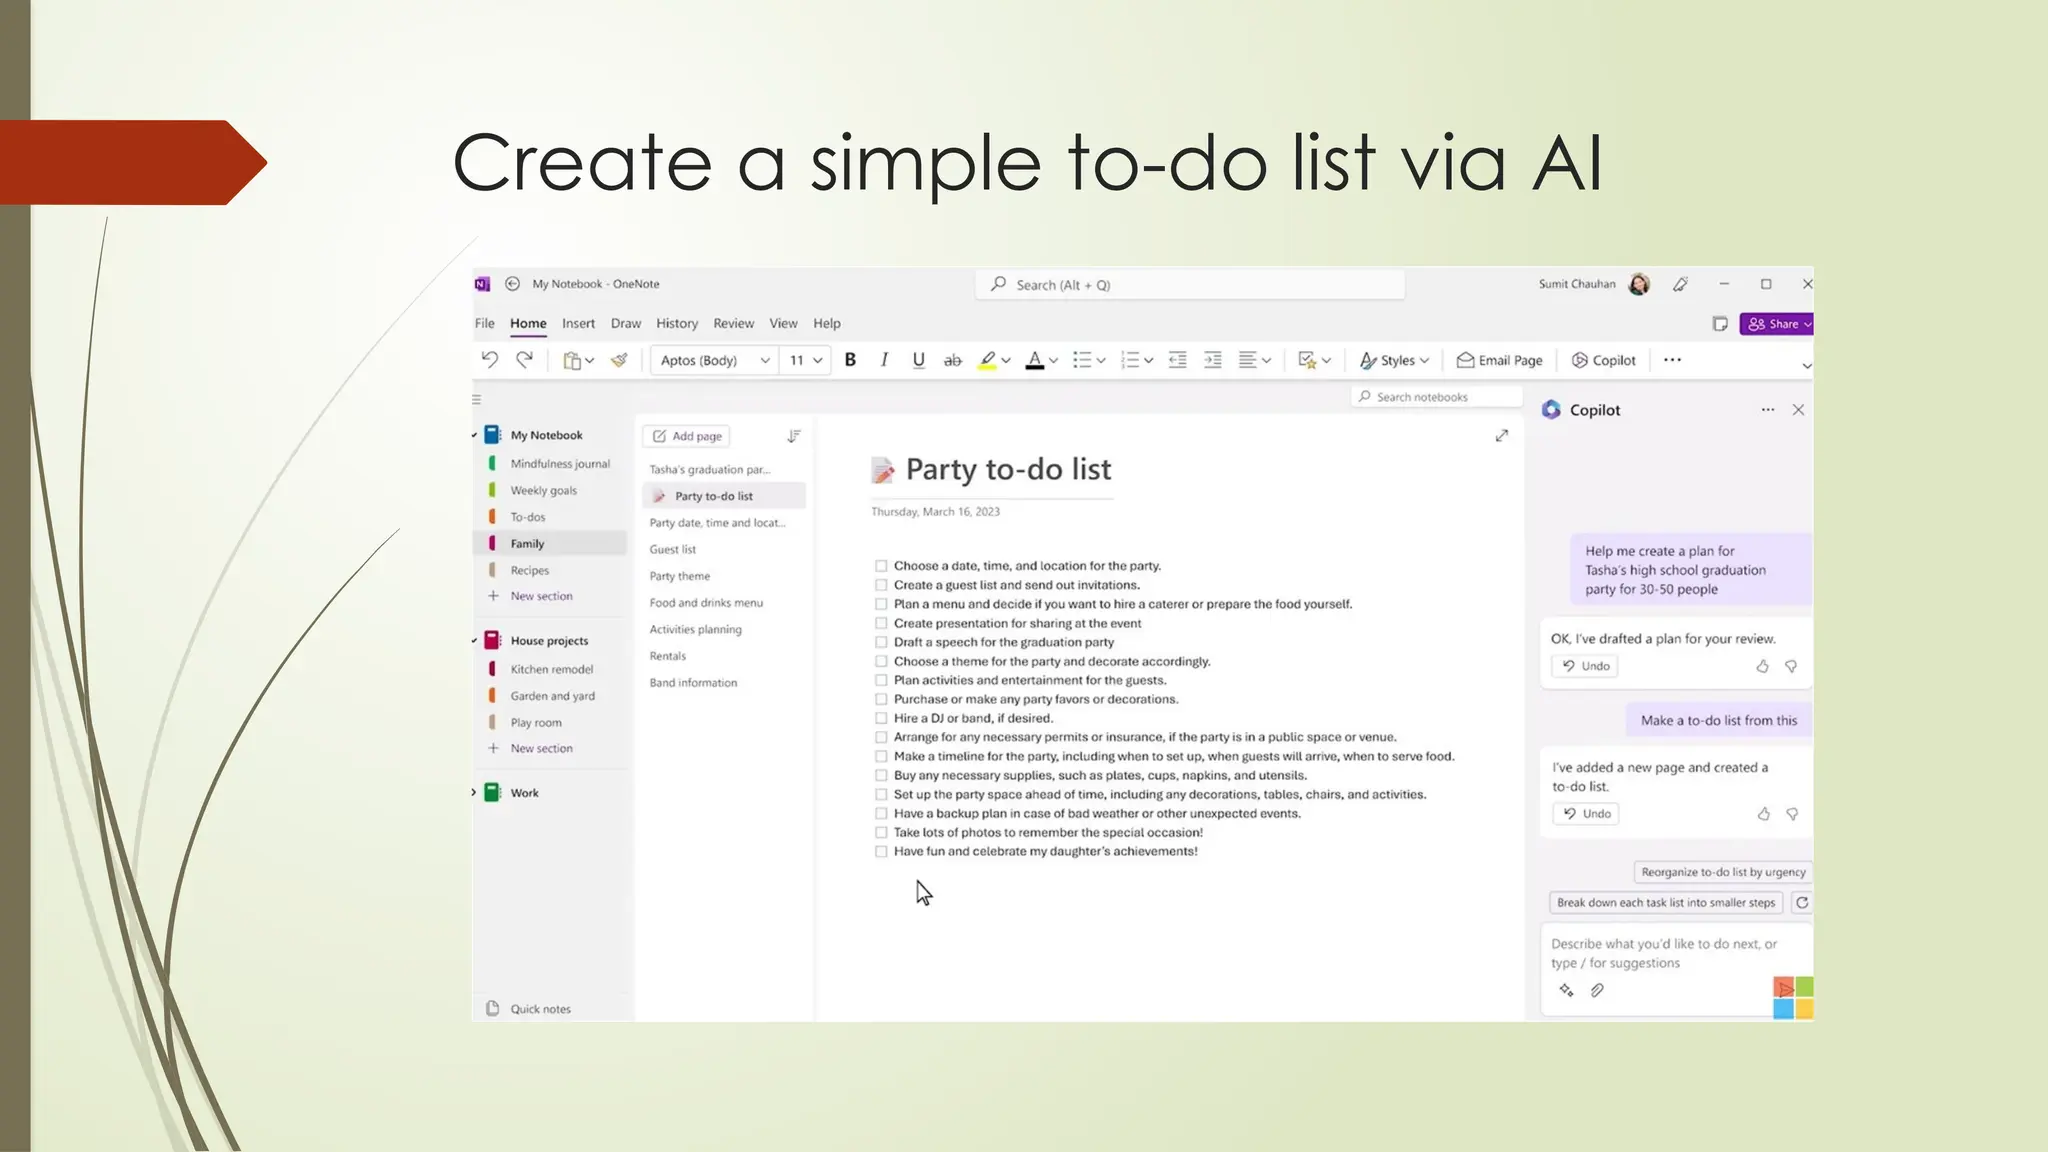Apply the font color swatch
Screen dimensions: 2048x1152
tap(1035, 360)
